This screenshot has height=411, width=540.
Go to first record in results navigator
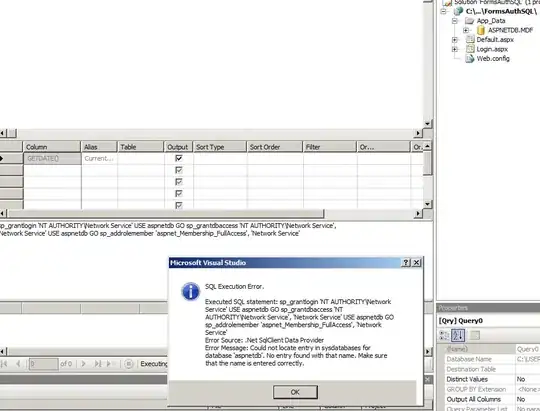click(4, 364)
